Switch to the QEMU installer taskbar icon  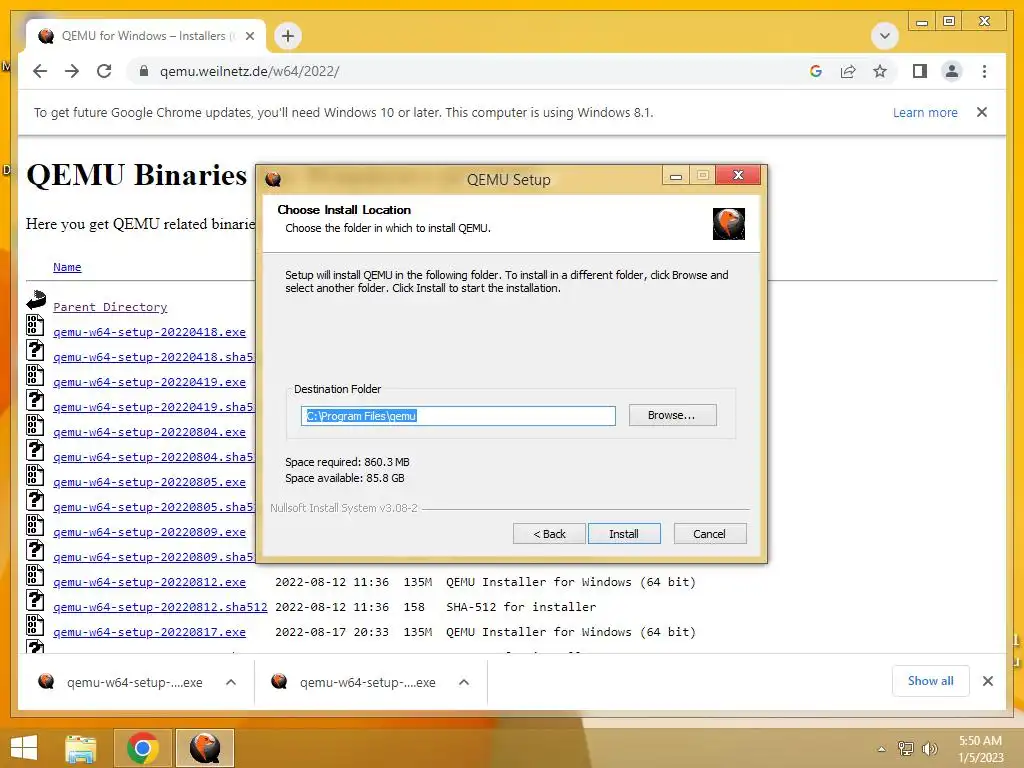point(204,748)
